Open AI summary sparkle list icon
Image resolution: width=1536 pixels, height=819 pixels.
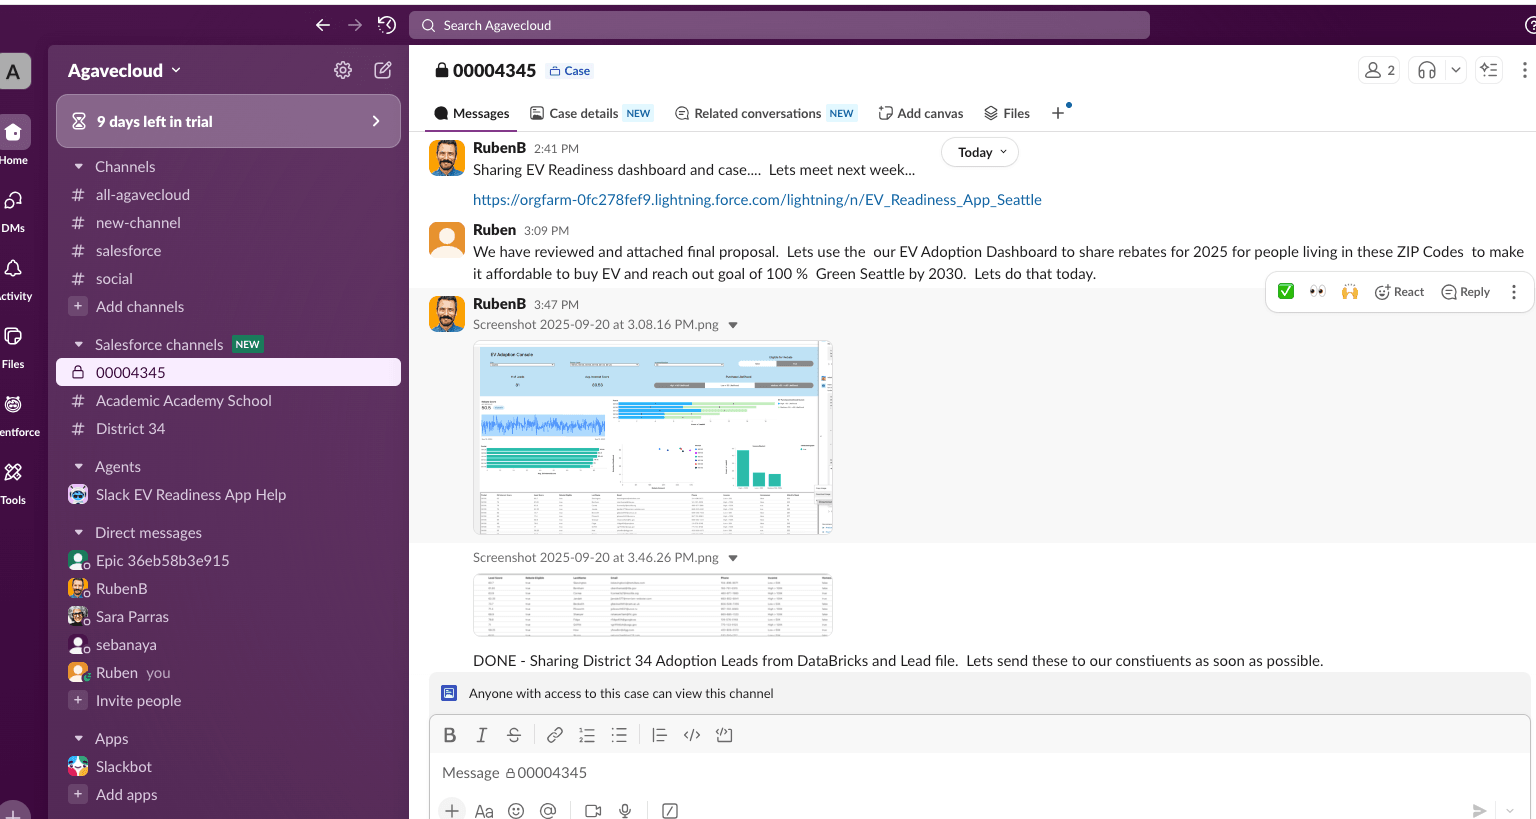(1489, 70)
